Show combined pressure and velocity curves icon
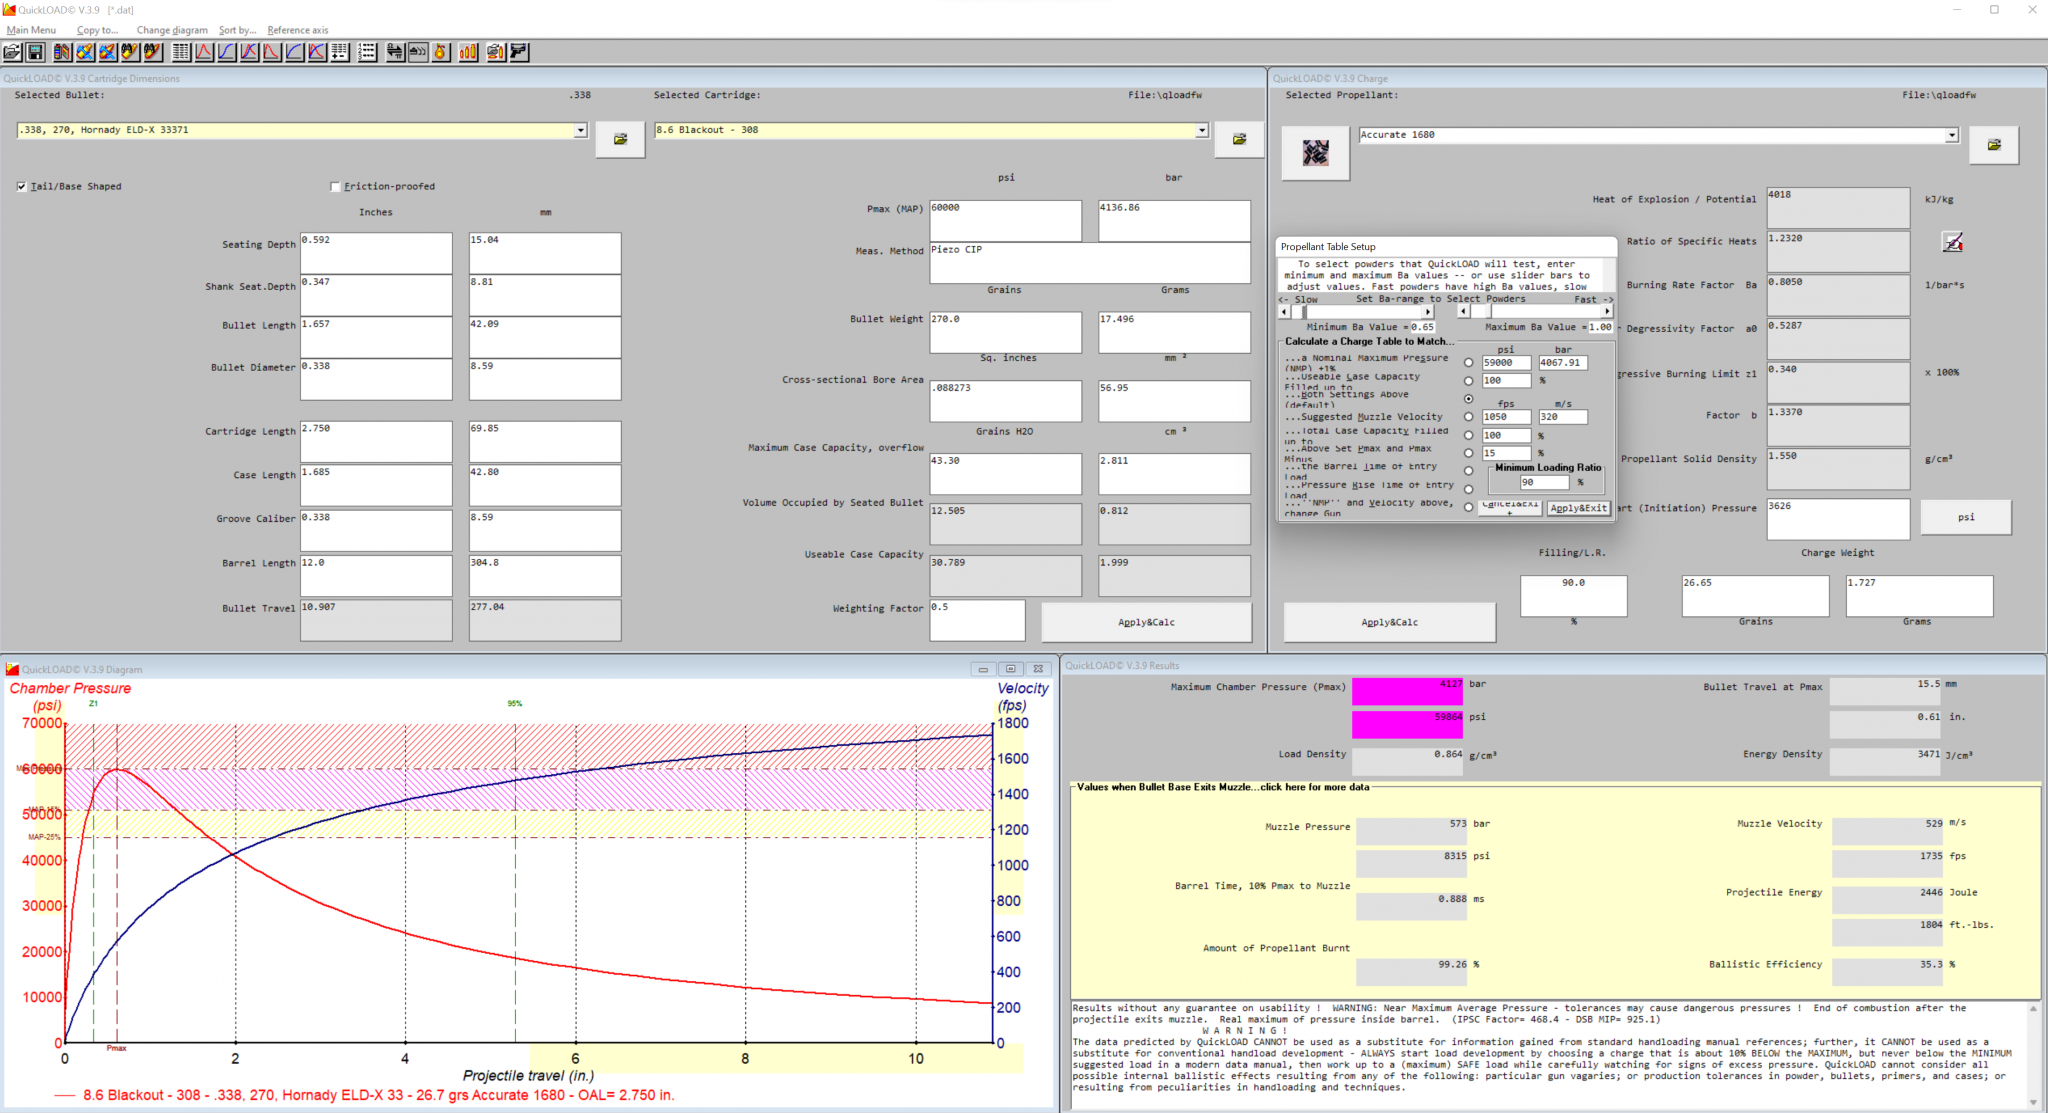 249,52
